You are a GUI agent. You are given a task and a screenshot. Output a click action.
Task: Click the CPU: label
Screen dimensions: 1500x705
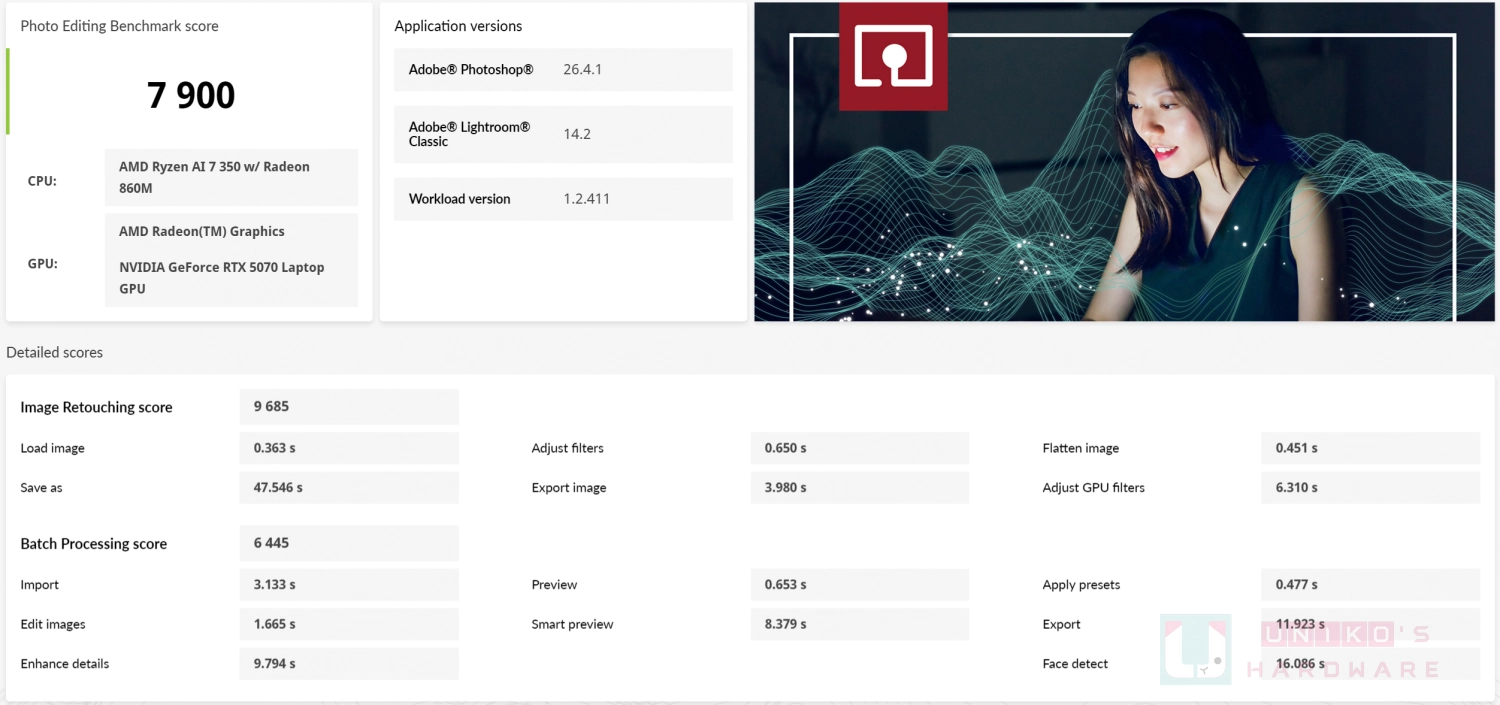42,181
